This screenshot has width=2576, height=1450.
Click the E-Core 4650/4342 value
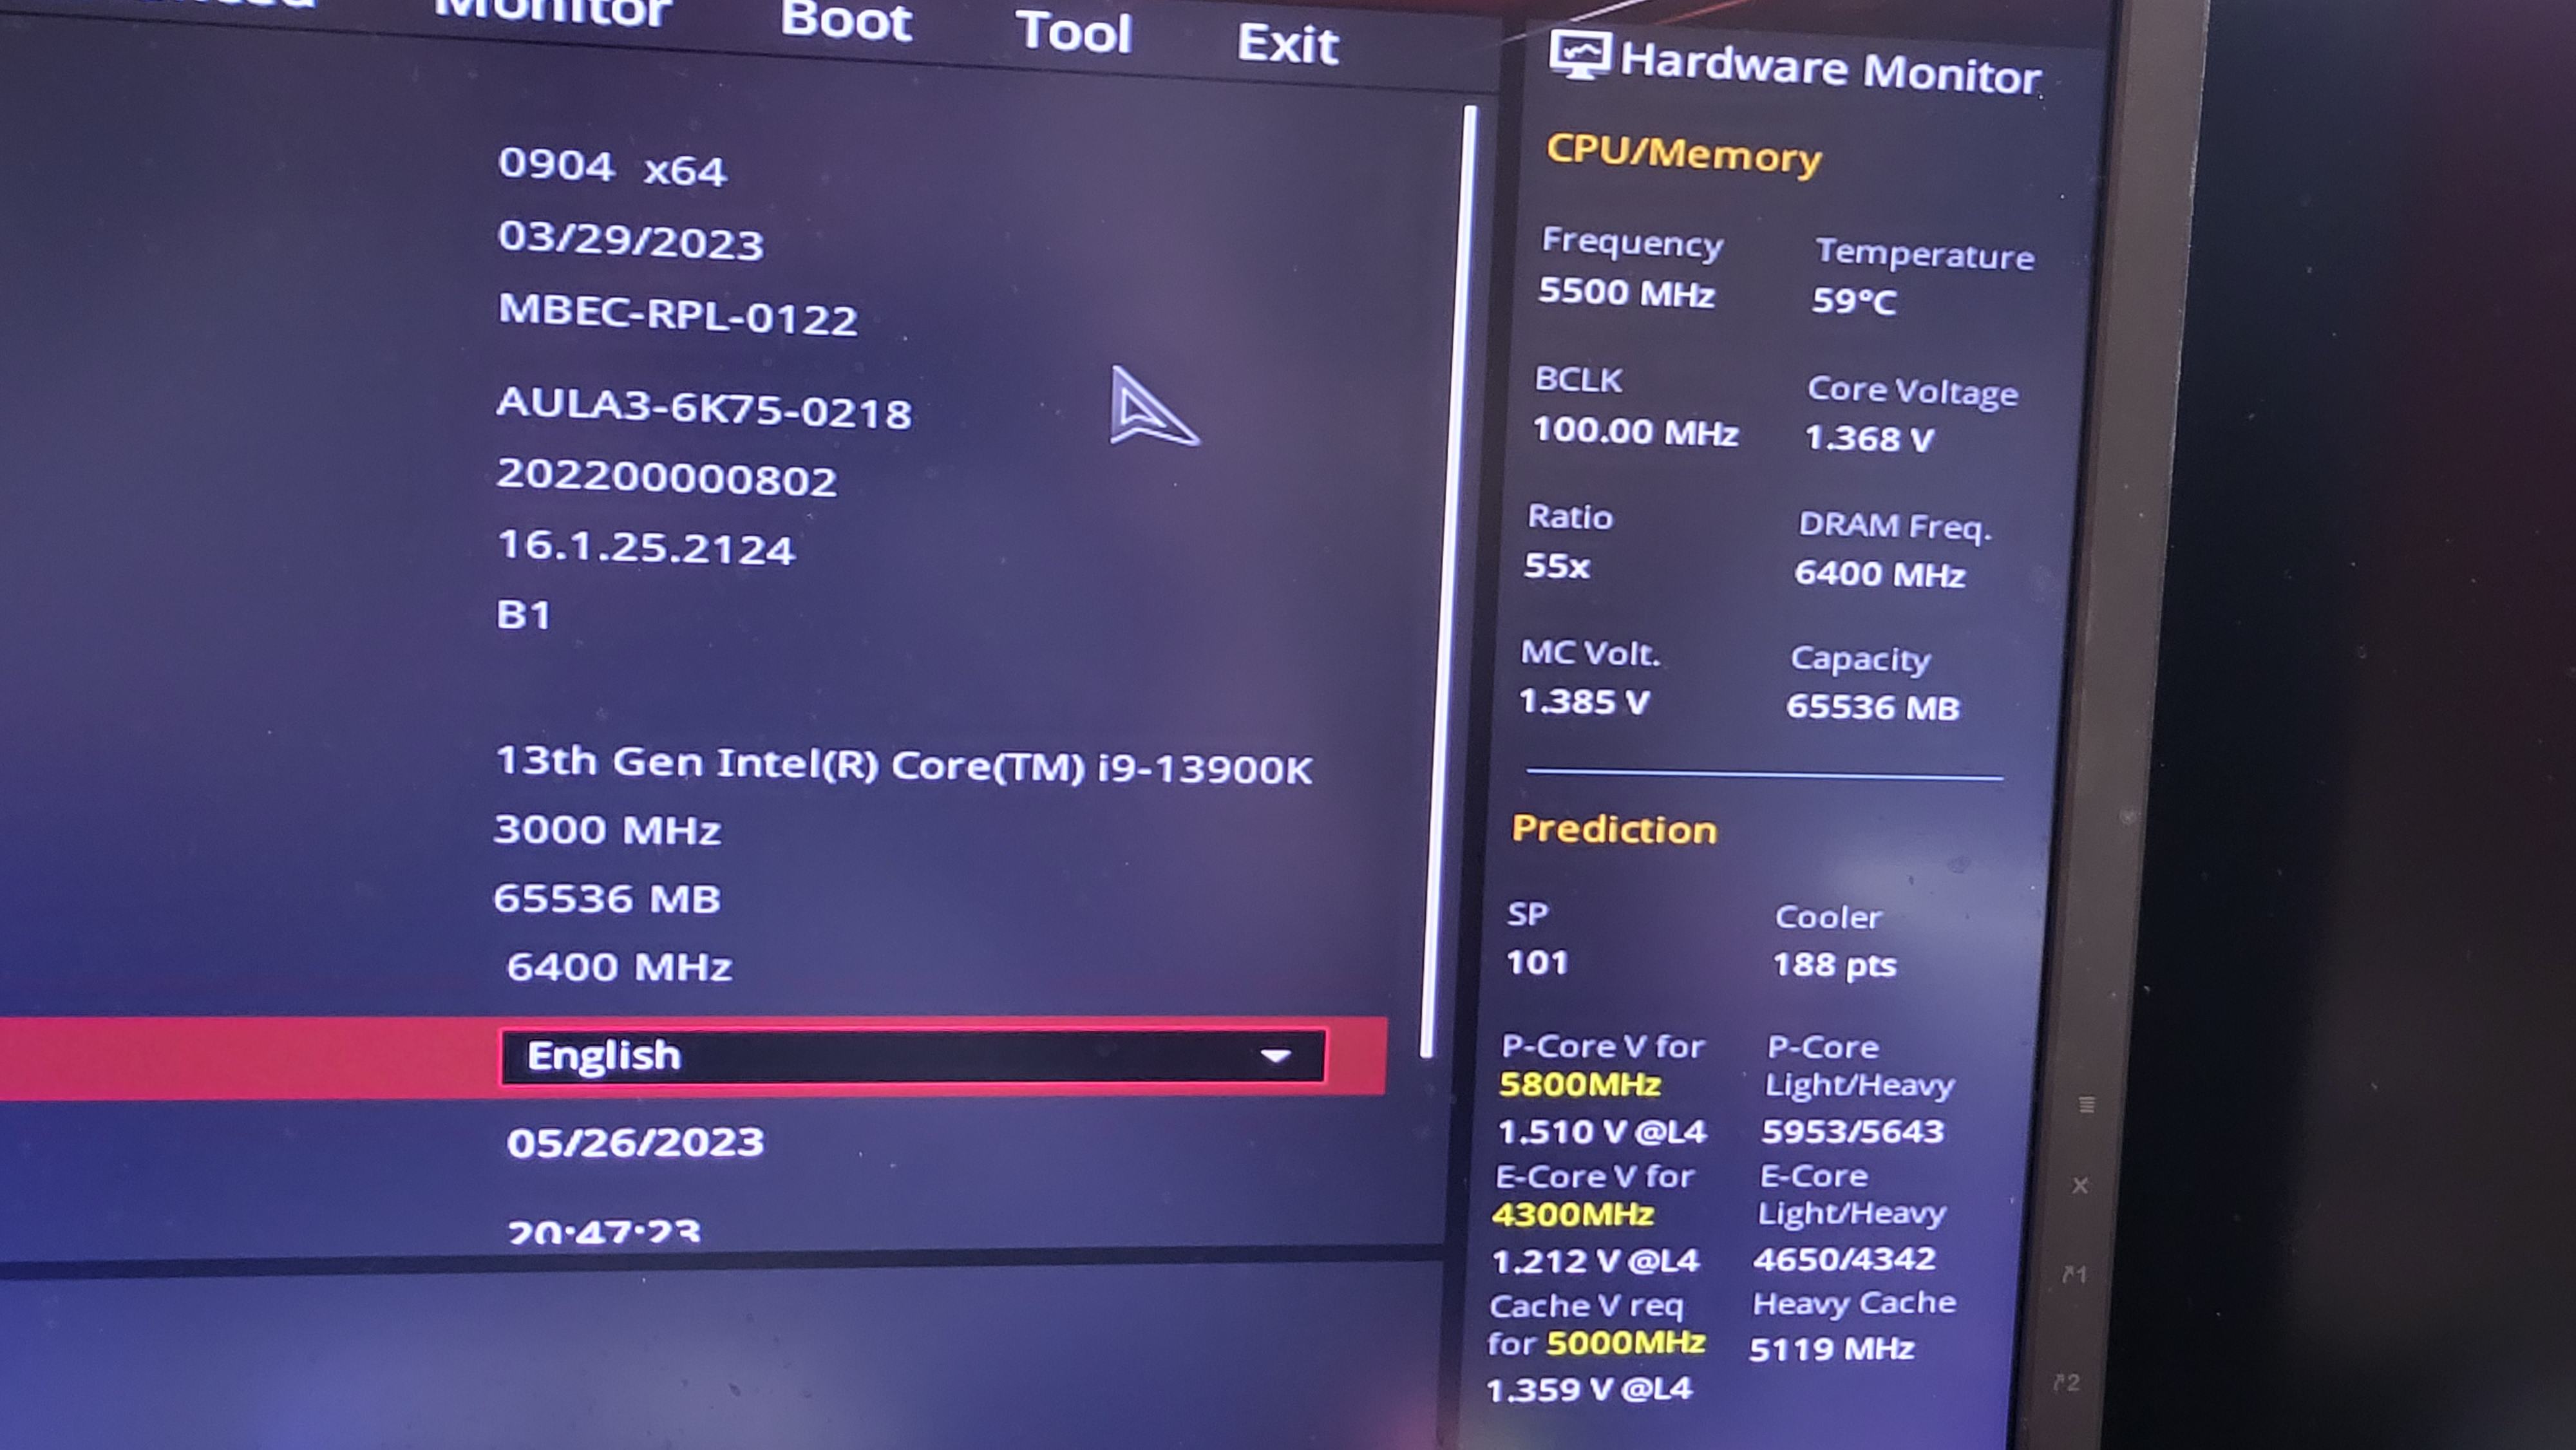click(1844, 1259)
